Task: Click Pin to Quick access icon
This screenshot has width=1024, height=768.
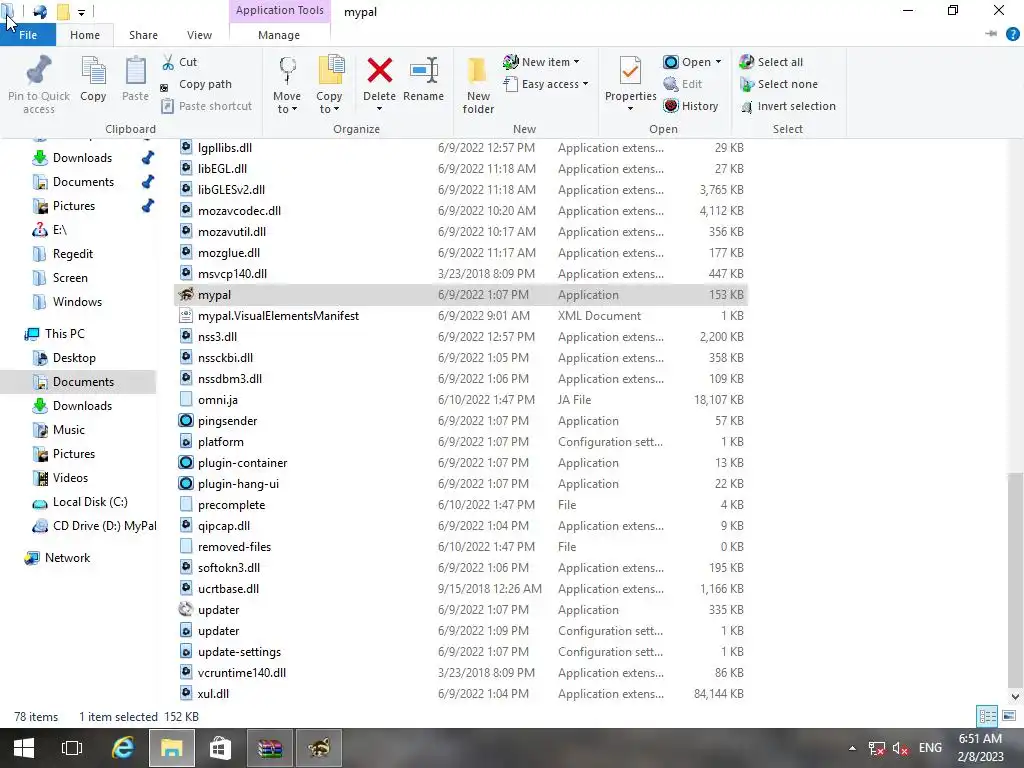Action: [x=39, y=71]
